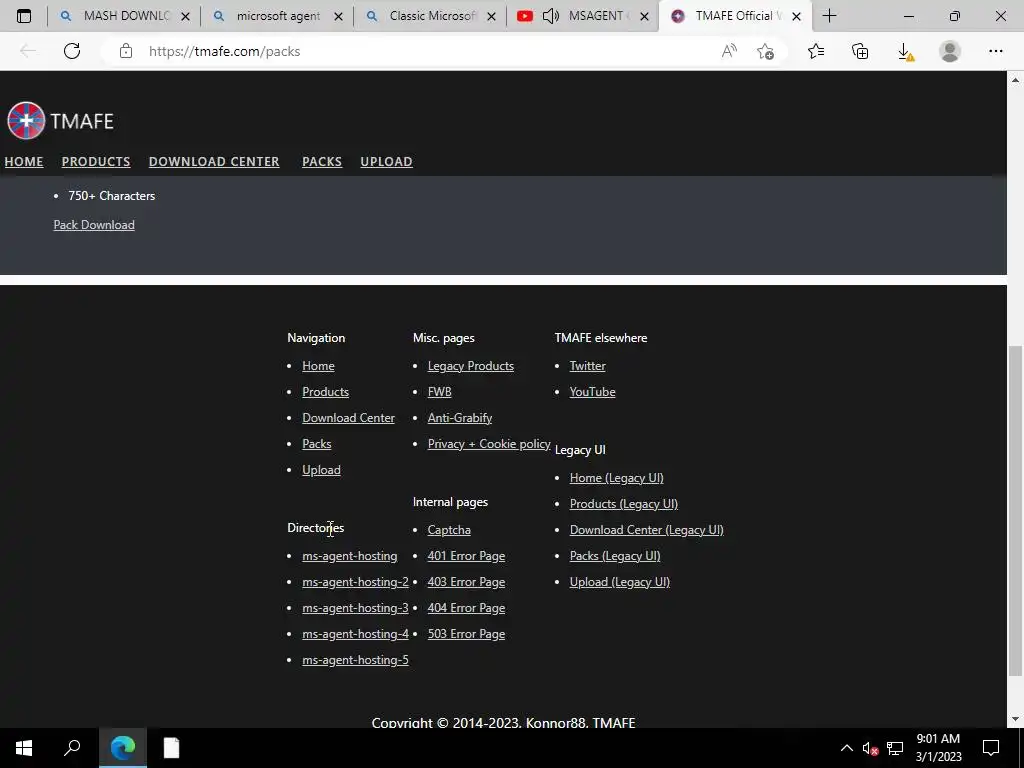This screenshot has width=1024, height=768.
Task: Close the TMAFE Official tab
Action: (797, 17)
